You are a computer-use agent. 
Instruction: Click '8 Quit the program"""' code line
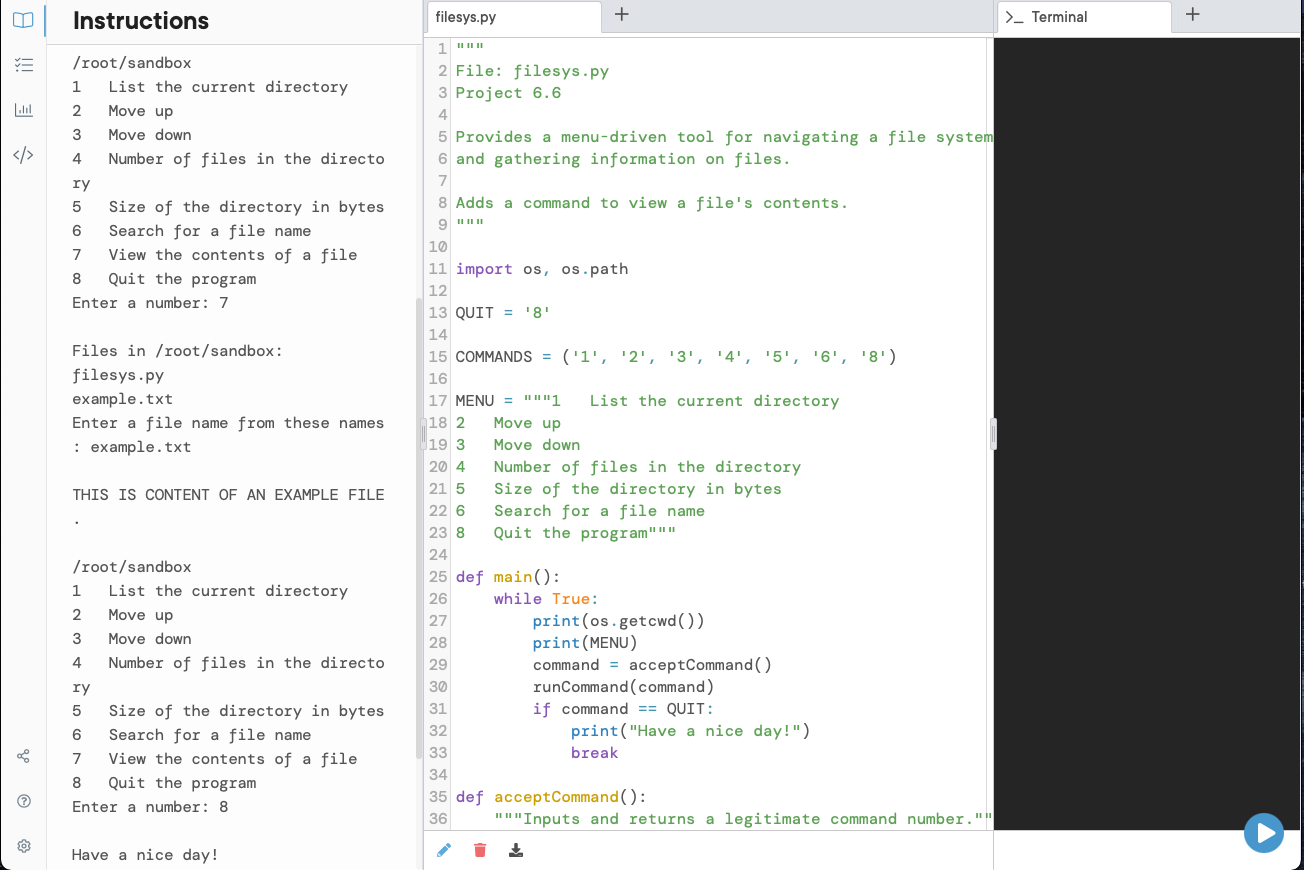click(566, 533)
